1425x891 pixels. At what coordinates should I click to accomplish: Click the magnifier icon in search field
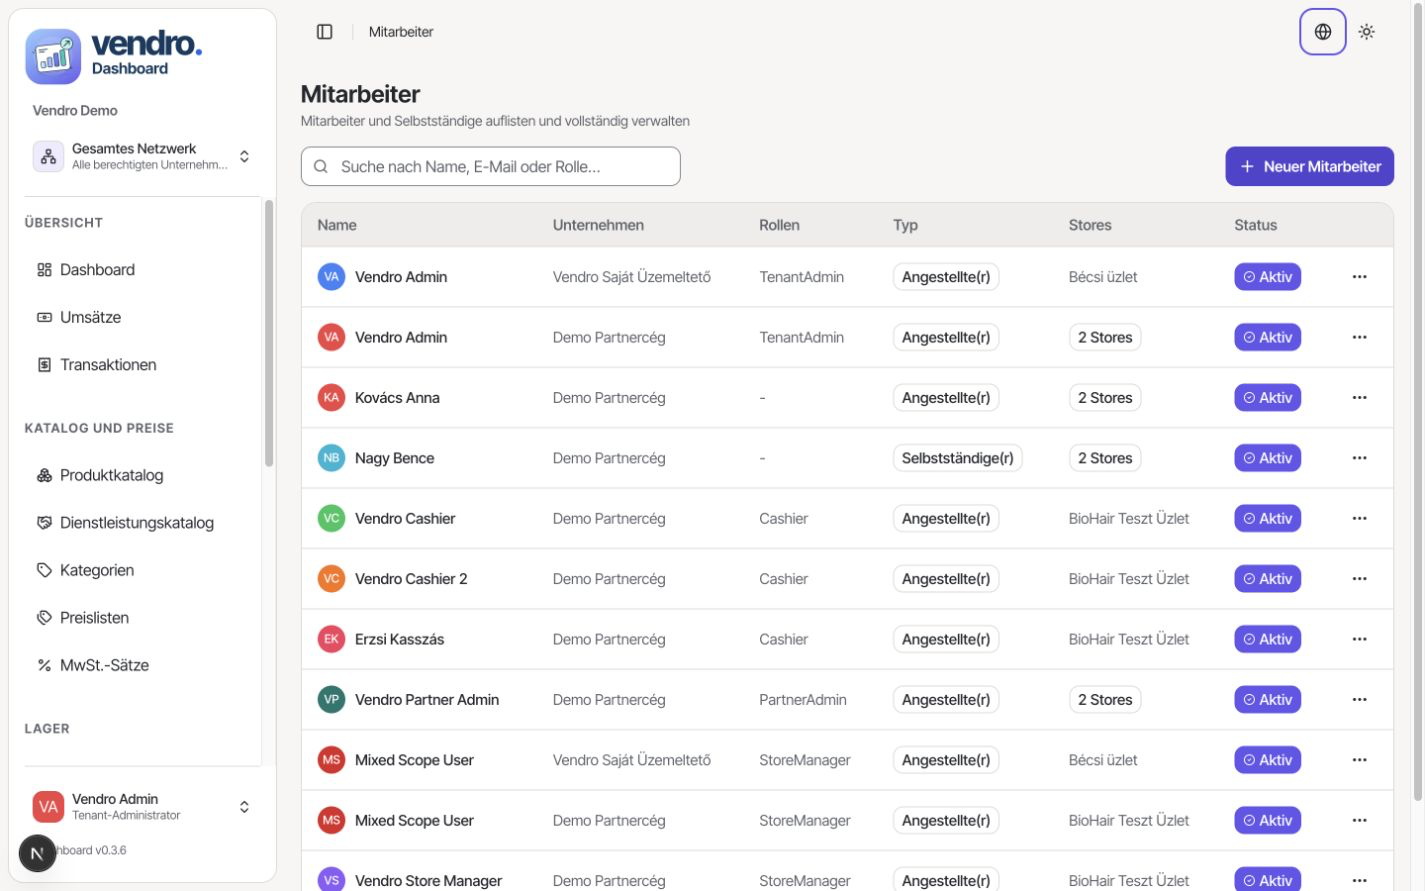point(321,167)
